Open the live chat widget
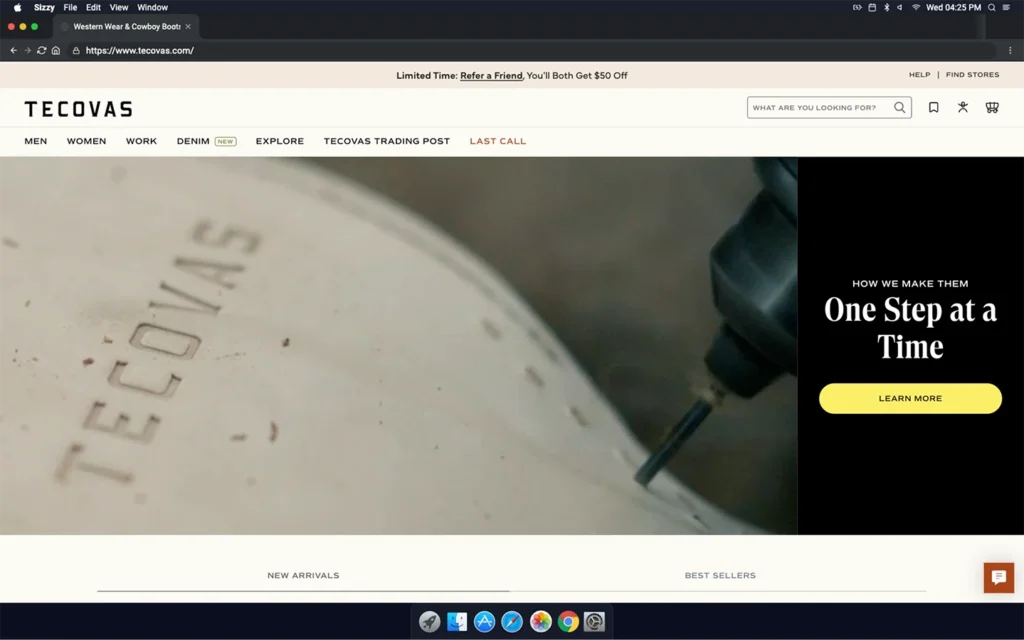 point(998,577)
